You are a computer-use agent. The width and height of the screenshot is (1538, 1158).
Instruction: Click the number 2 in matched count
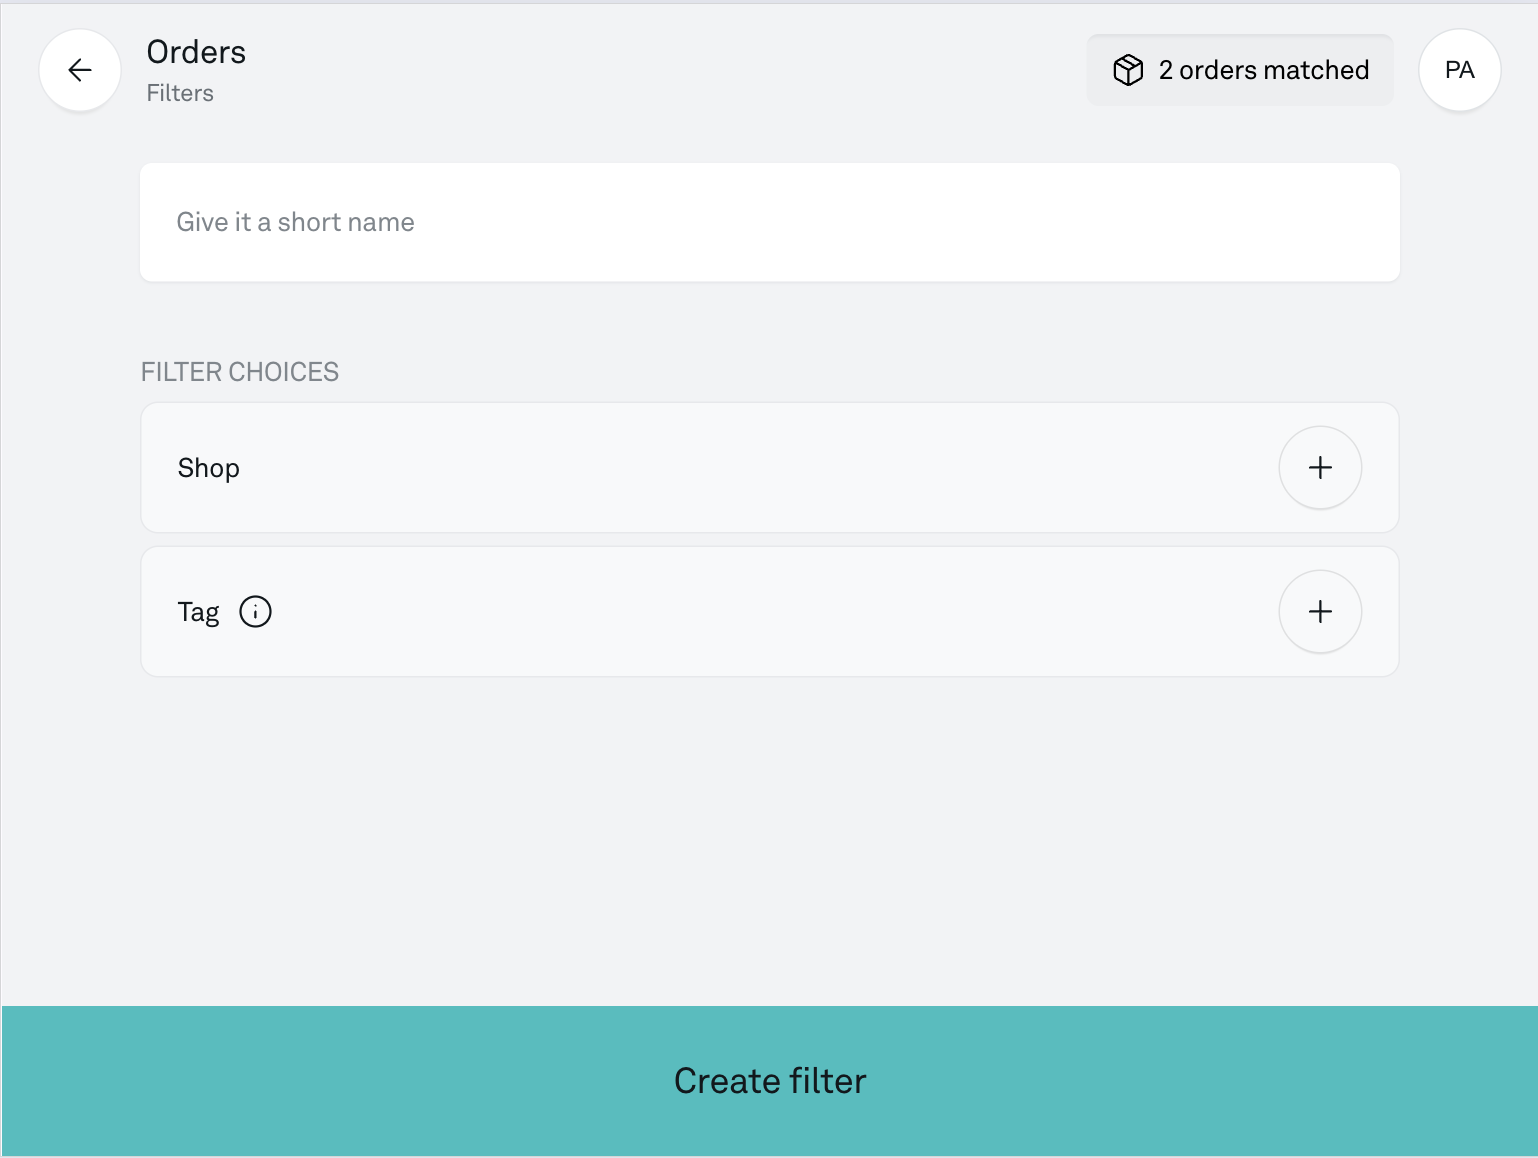coord(1166,70)
